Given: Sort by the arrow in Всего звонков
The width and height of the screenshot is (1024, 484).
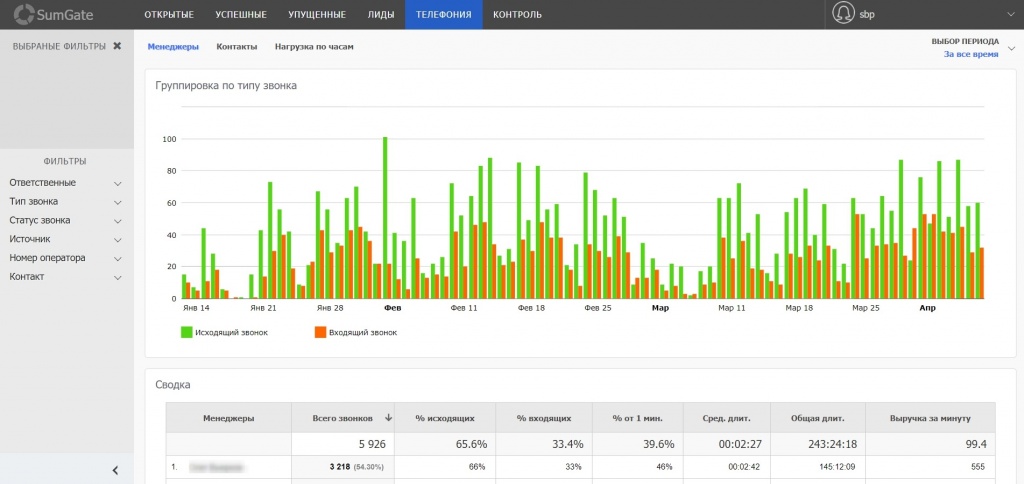Looking at the screenshot, I should click(389, 417).
